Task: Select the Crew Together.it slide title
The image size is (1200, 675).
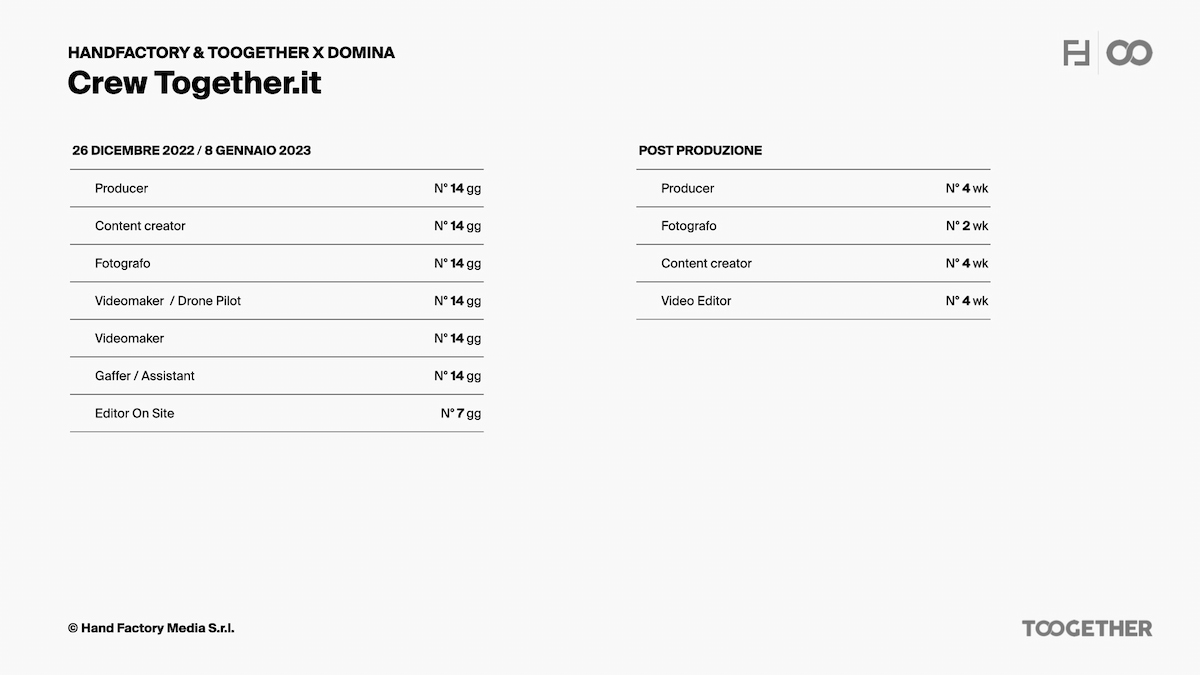Action: [x=194, y=83]
